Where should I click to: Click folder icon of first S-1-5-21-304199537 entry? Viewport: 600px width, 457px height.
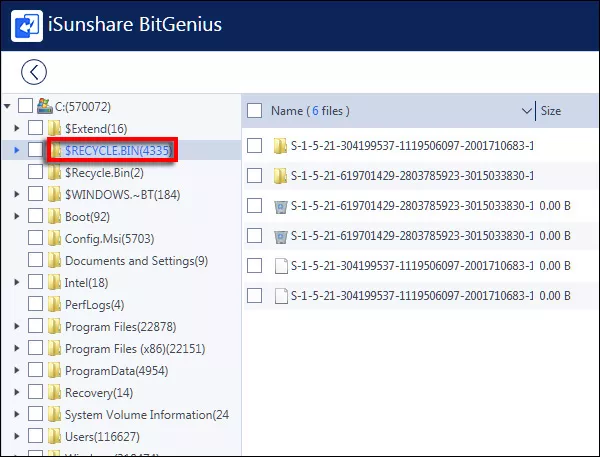tap(280, 146)
